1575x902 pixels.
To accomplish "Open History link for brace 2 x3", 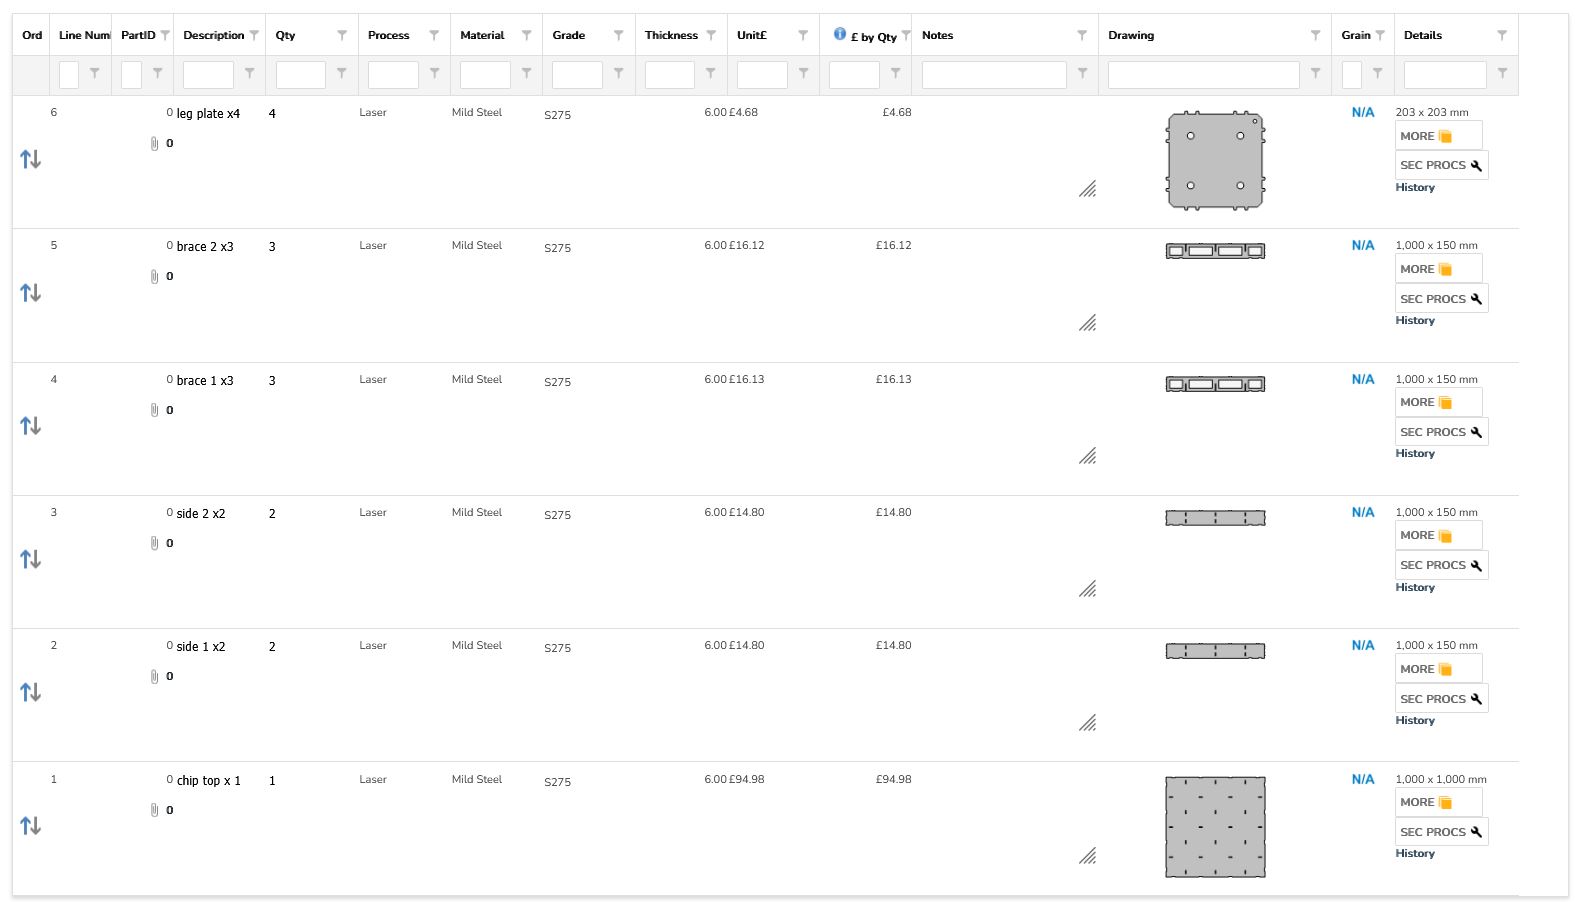I will tap(1415, 321).
